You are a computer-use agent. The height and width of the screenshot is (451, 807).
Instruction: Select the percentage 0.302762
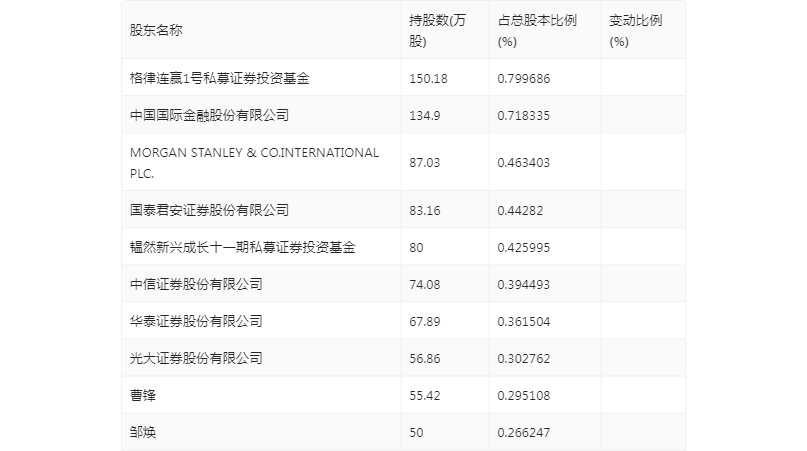point(523,359)
